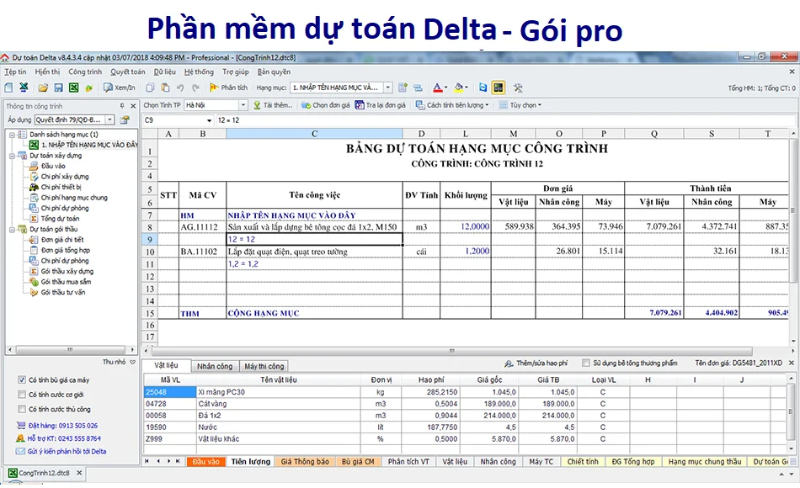
Task: Open the C9 cell name box dropdown
Action: coord(209,120)
